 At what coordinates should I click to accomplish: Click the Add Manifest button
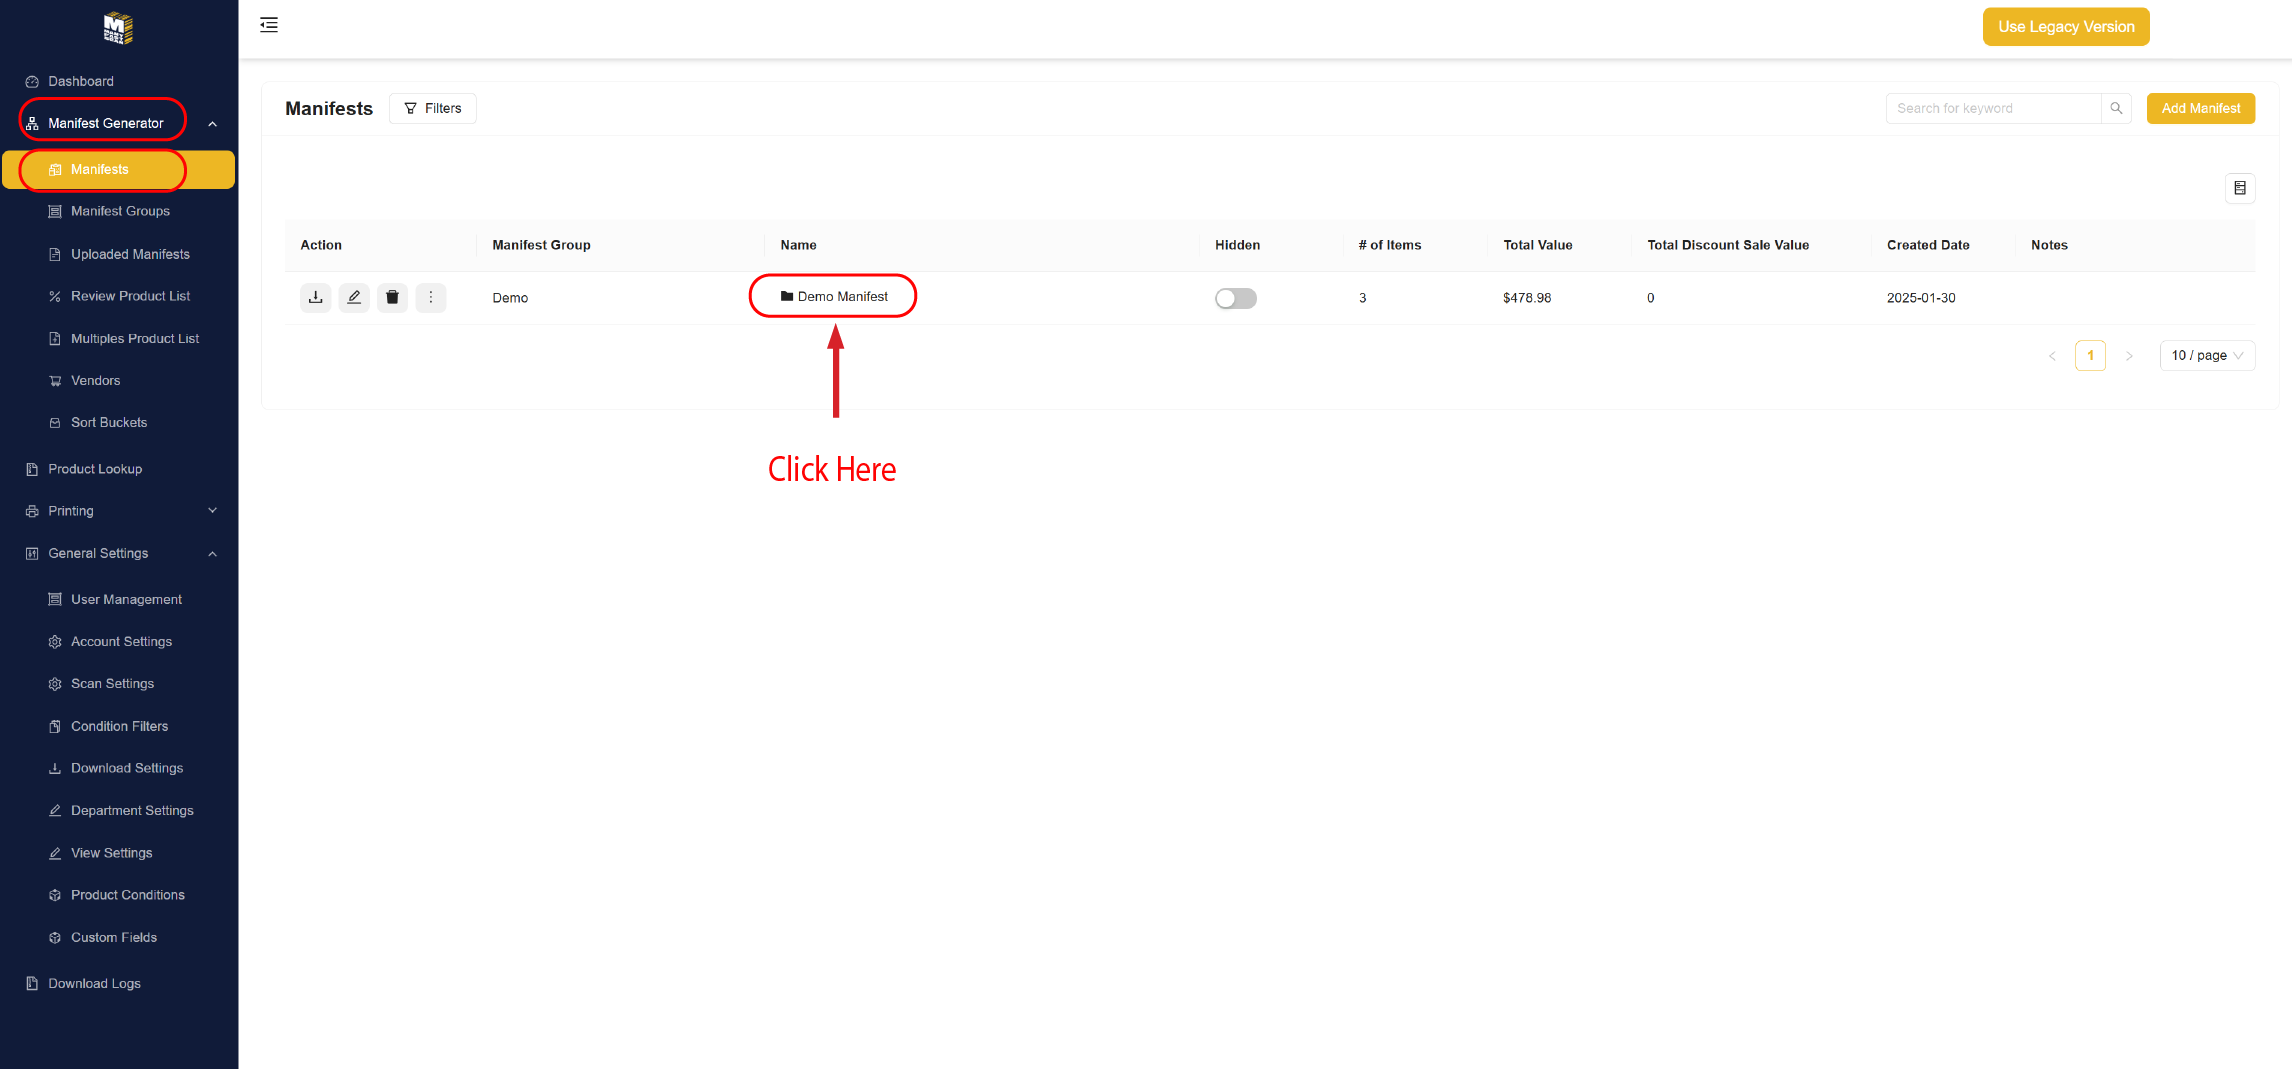coord(2200,109)
